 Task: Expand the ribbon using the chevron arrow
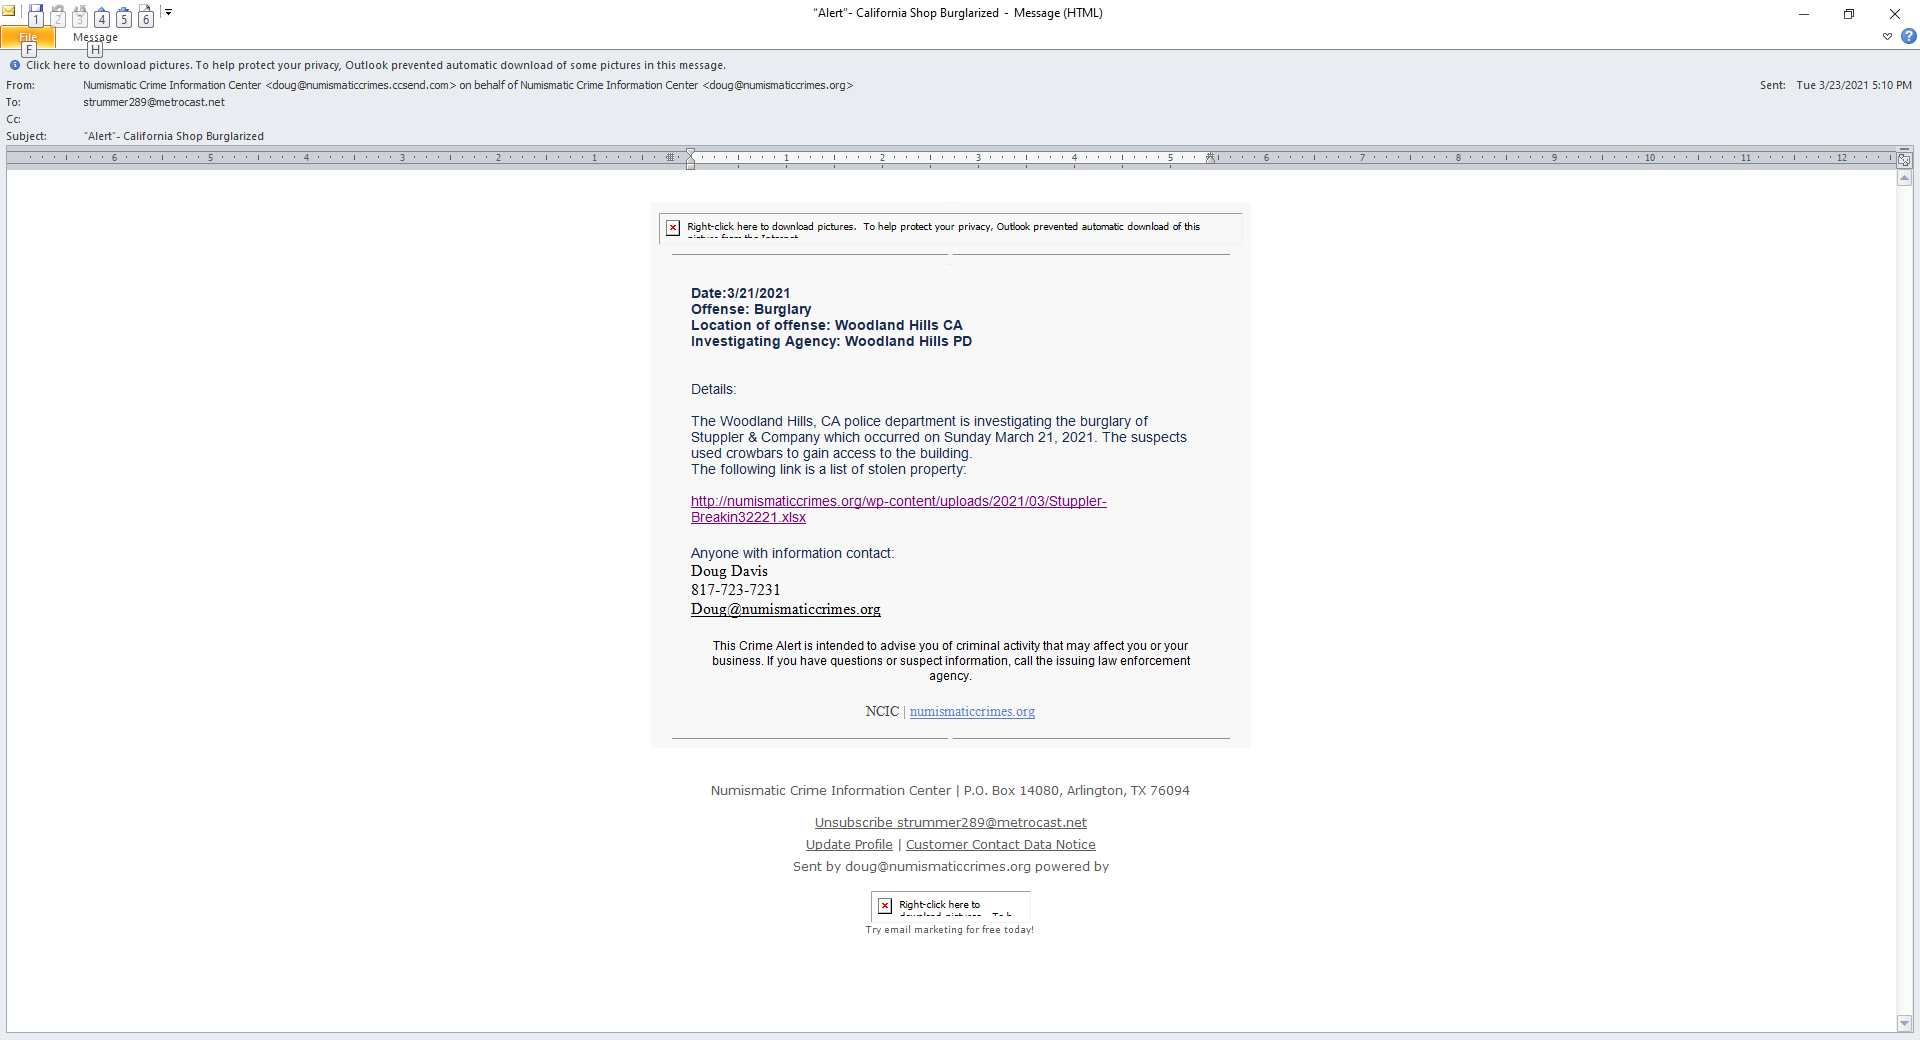[x=1887, y=37]
